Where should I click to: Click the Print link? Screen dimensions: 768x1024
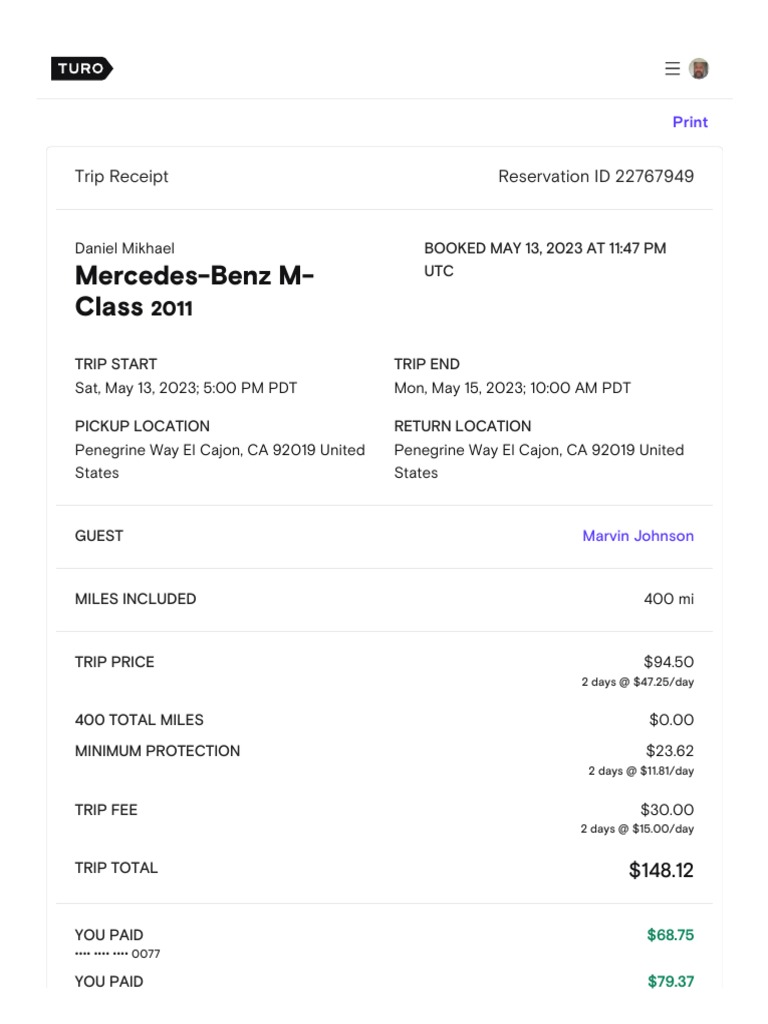690,122
